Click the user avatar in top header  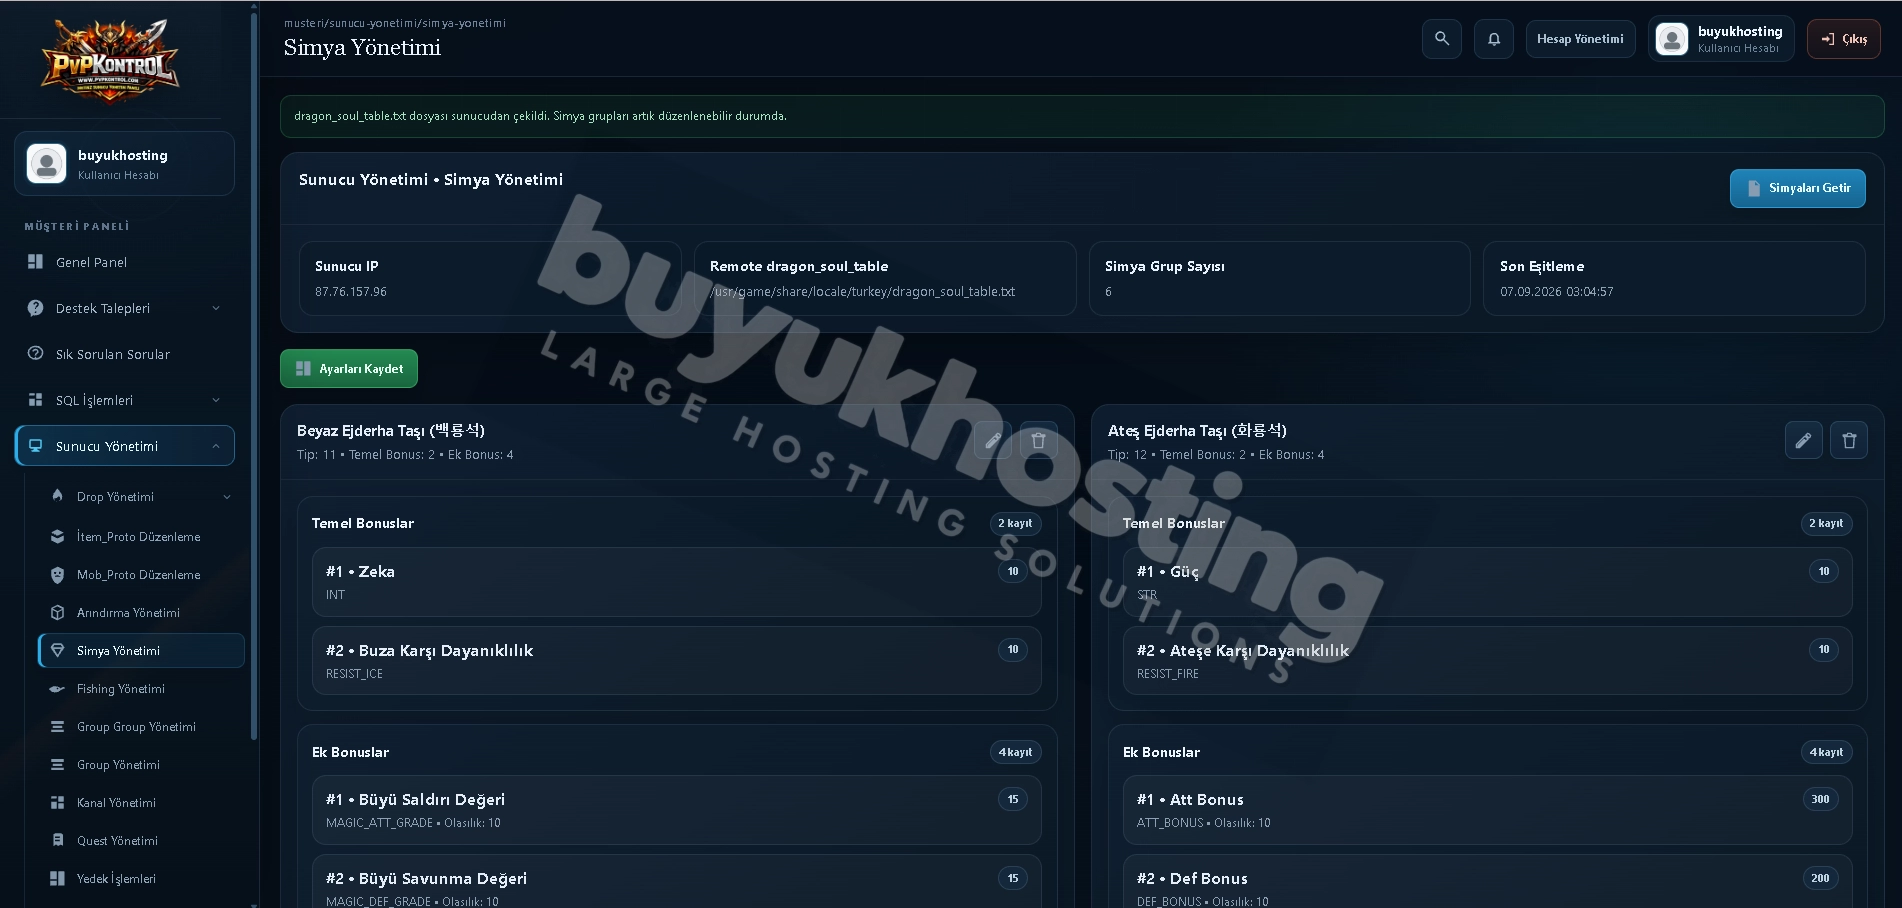tap(1671, 39)
